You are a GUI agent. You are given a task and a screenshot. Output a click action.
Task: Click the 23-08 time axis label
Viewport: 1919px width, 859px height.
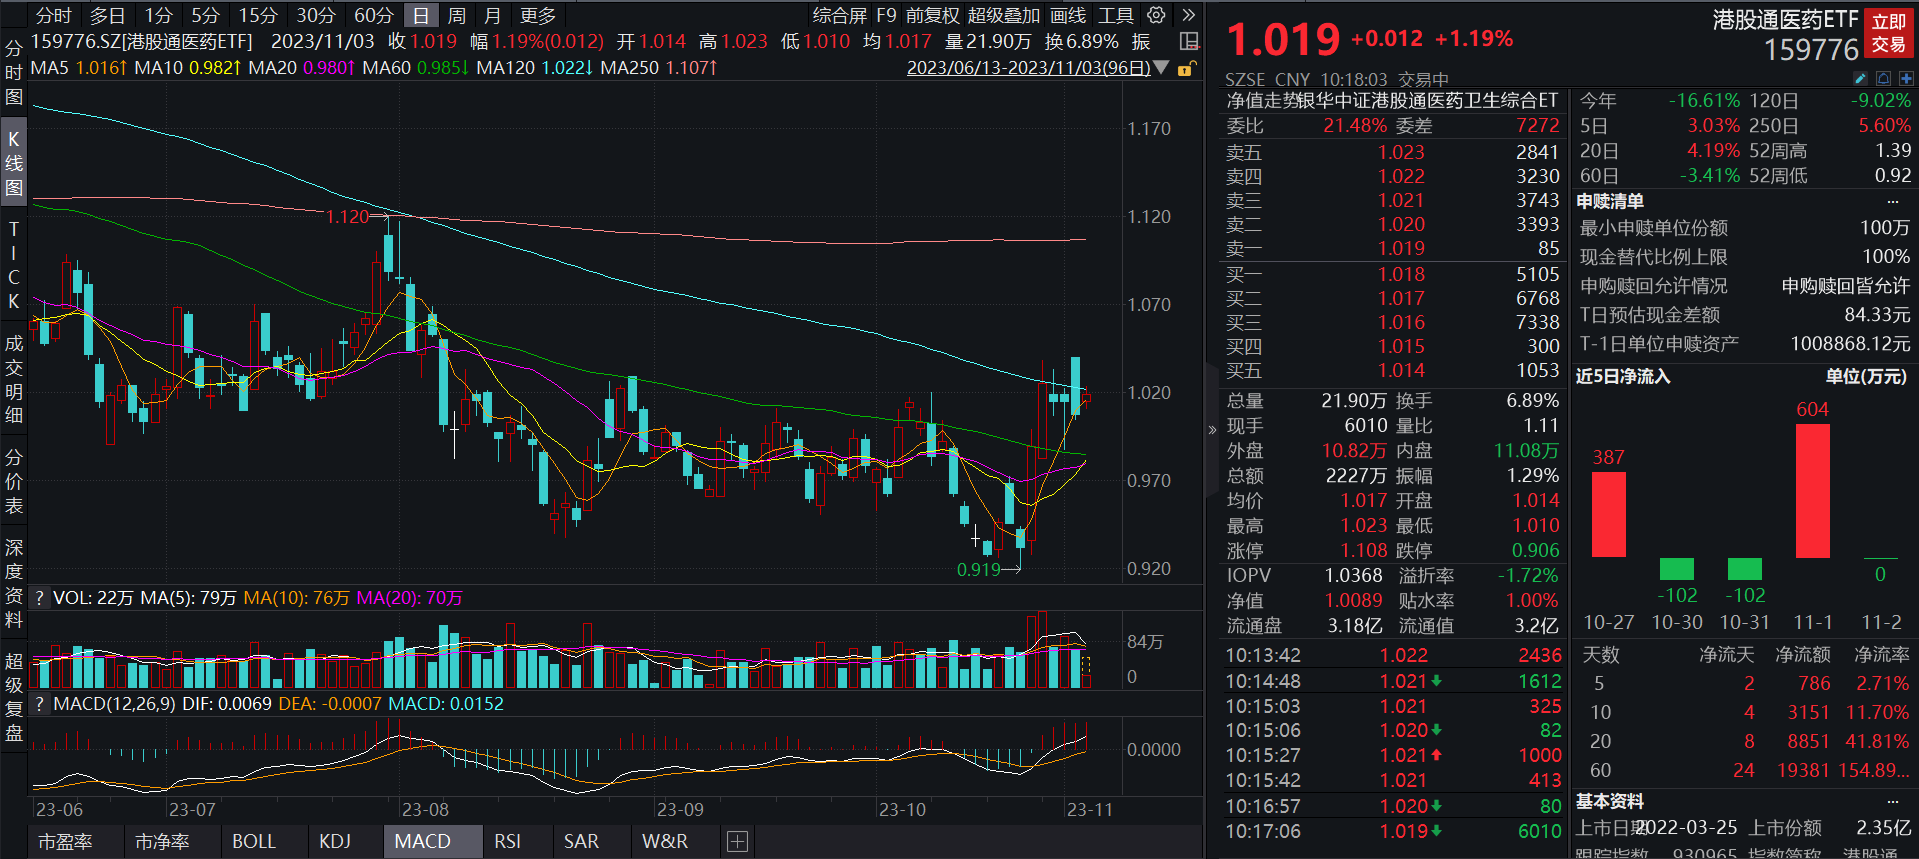point(425,810)
